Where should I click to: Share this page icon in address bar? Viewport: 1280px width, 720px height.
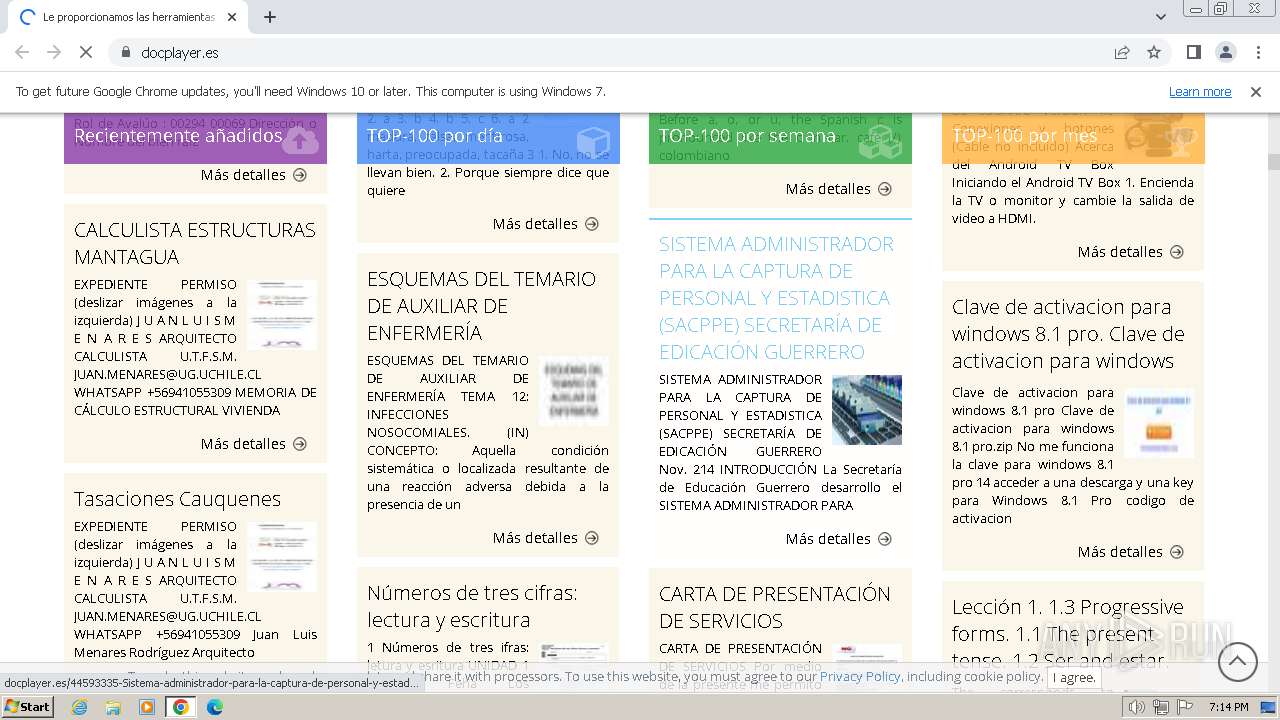click(x=1122, y=52)
